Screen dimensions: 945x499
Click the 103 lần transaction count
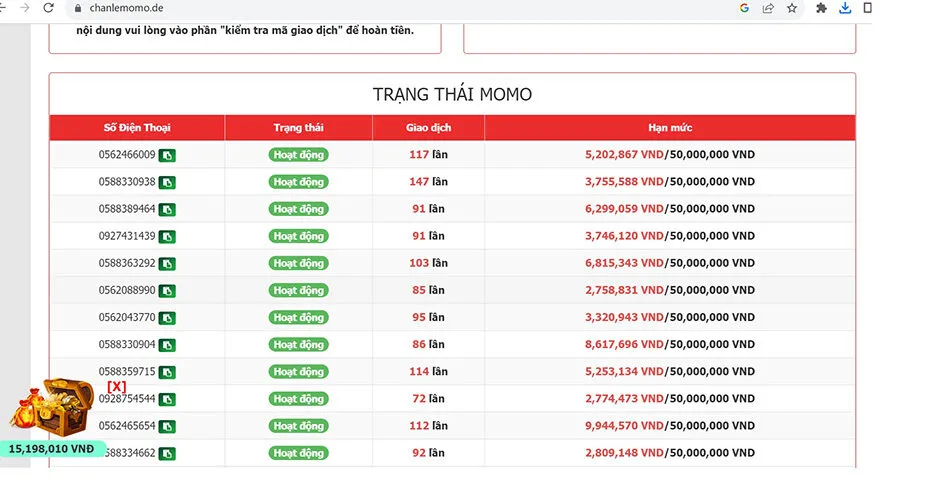pos(429,263)
